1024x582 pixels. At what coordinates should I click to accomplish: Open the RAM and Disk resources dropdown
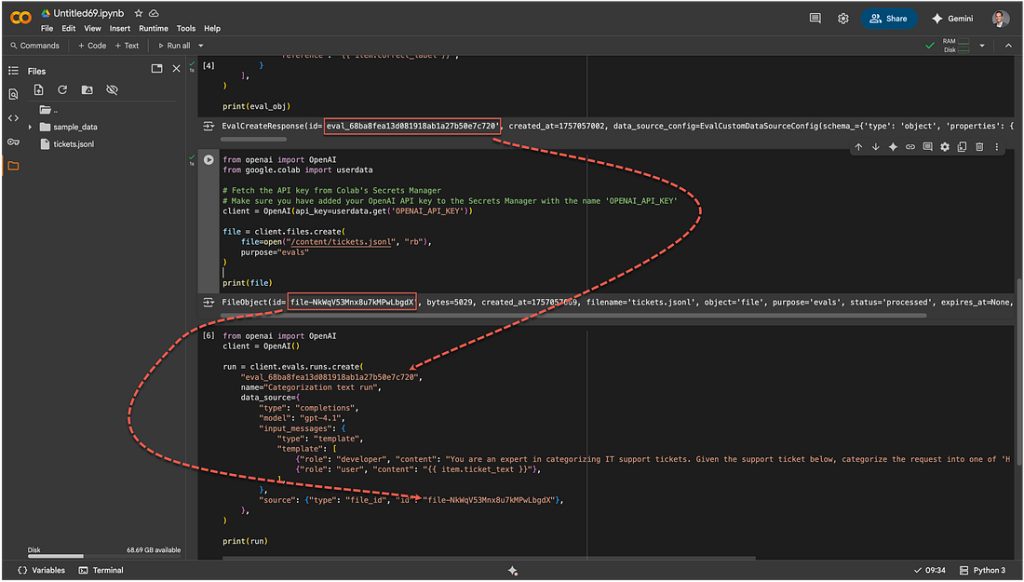click(982, 45)
